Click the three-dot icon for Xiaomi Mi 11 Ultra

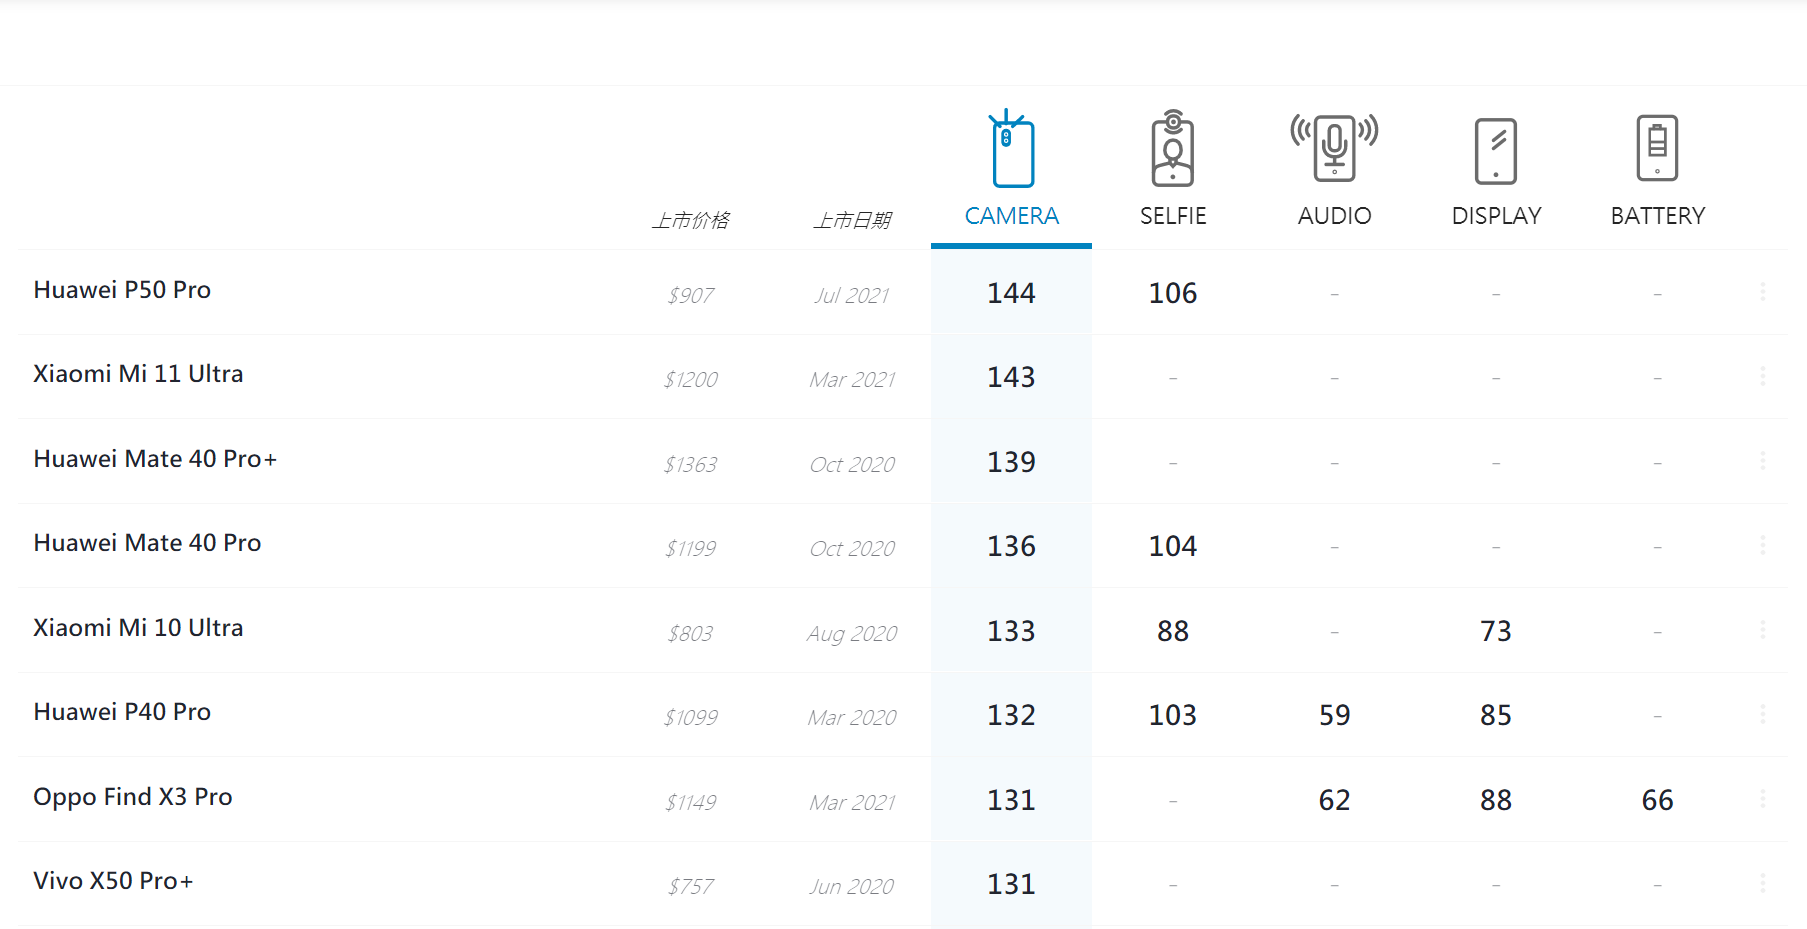(x=1762, y=376)
